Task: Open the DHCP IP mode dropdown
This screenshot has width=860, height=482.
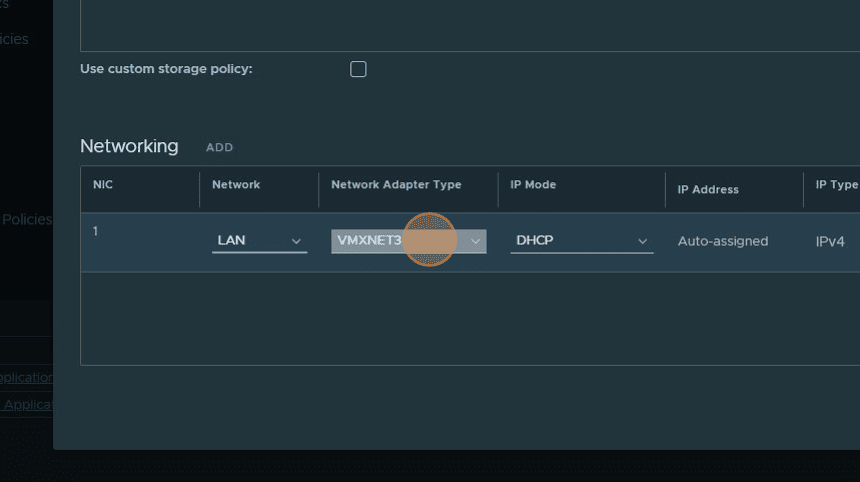Action: pos(582,241)
